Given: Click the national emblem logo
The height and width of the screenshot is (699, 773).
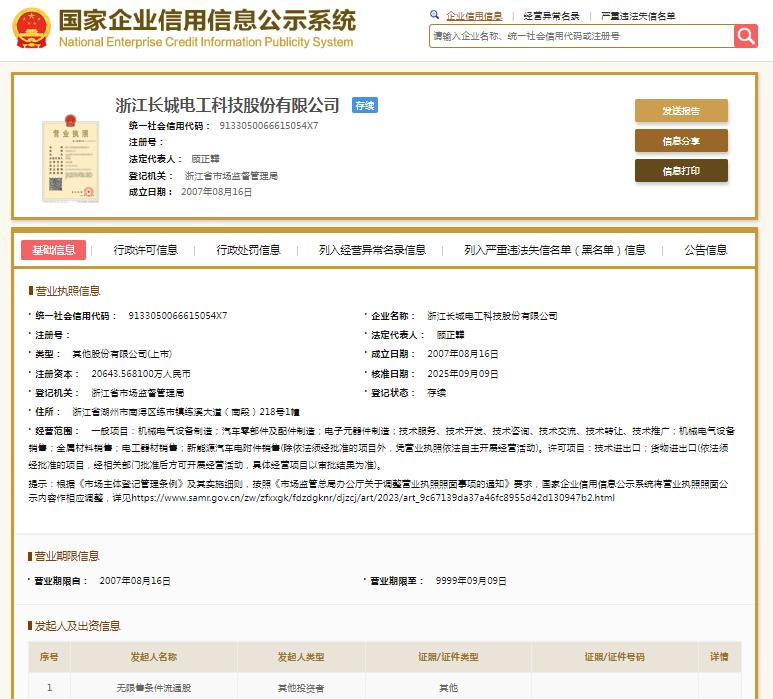Looking at the screenshot, I should click(32, 28).
